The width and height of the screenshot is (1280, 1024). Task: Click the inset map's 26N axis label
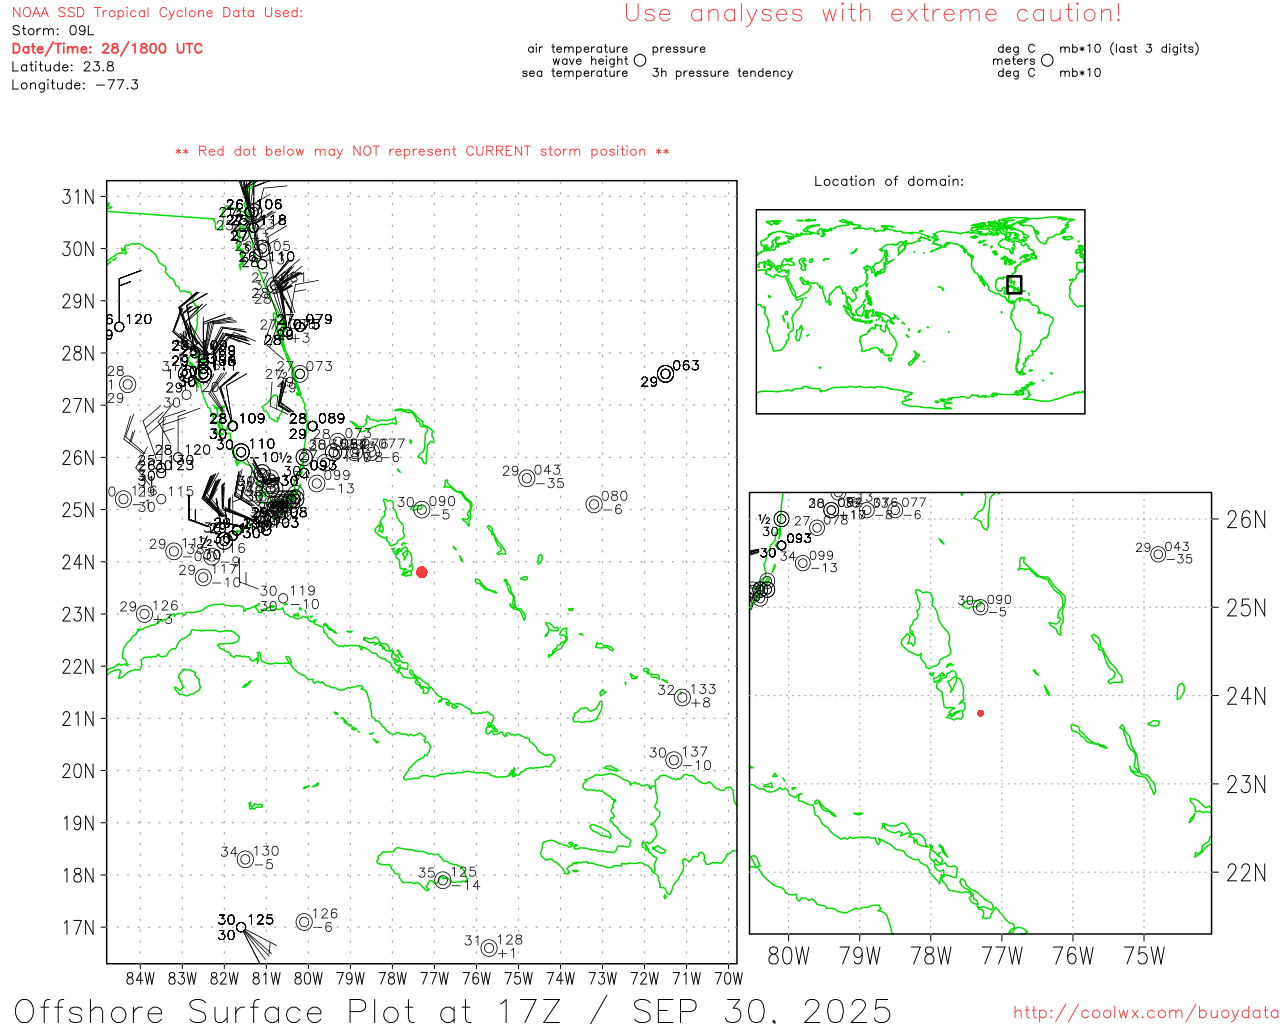coord(1246,519)
